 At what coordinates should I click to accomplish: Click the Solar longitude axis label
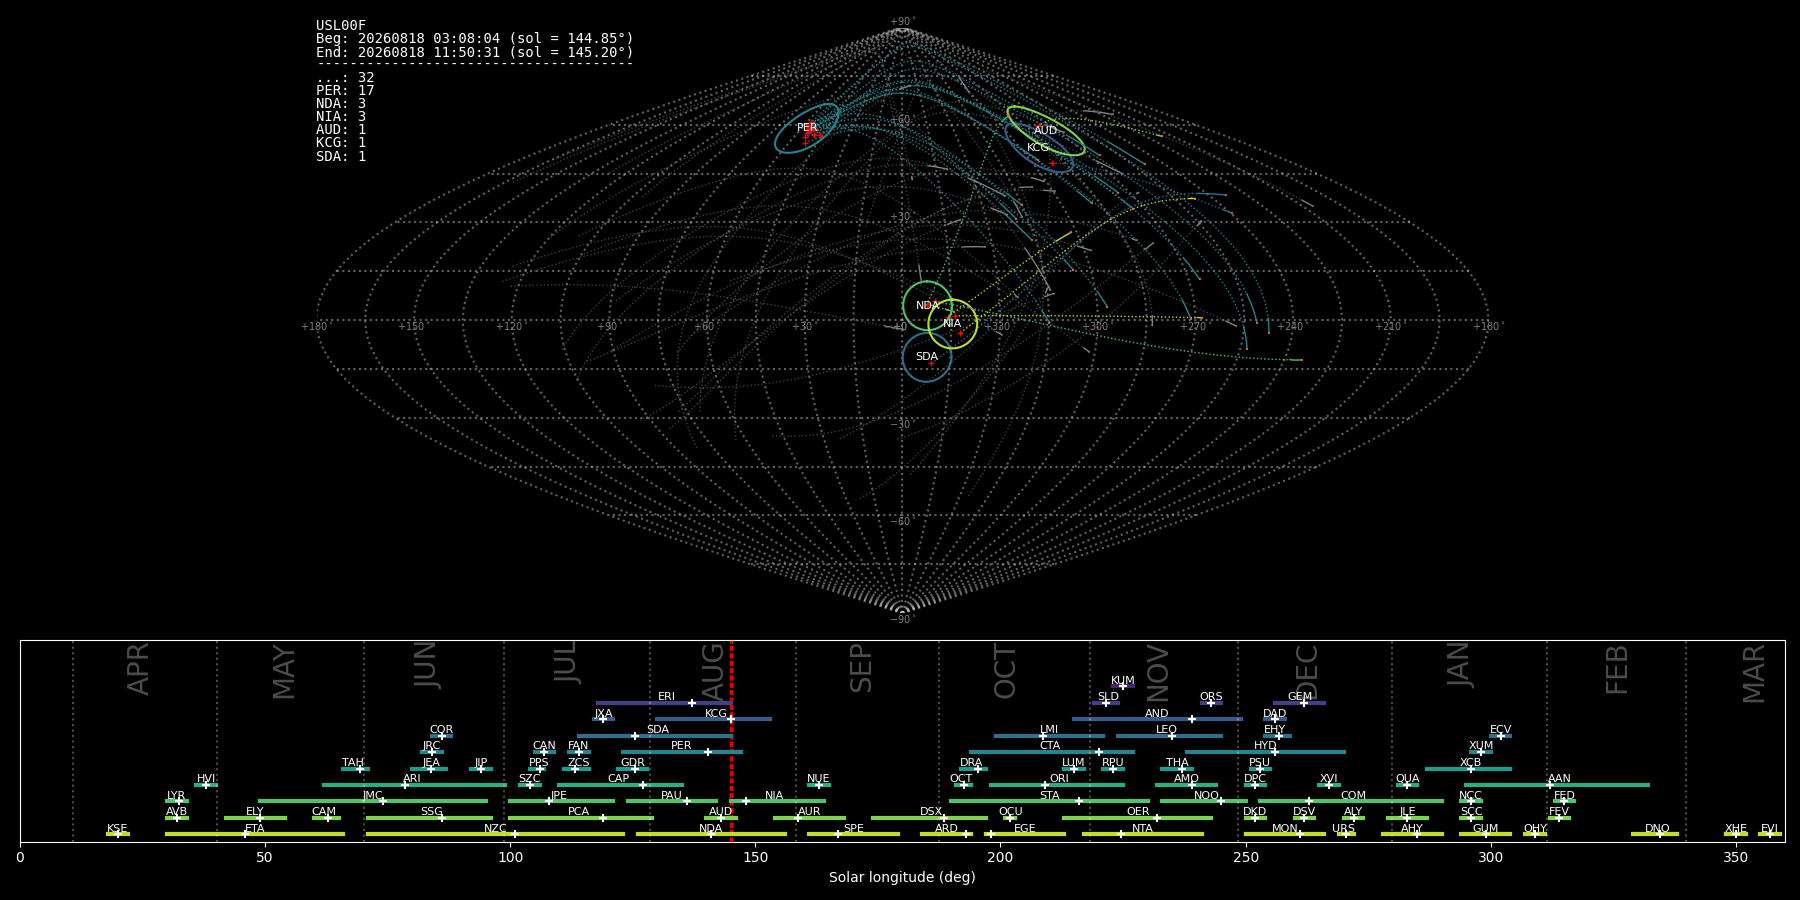(902, 877)
